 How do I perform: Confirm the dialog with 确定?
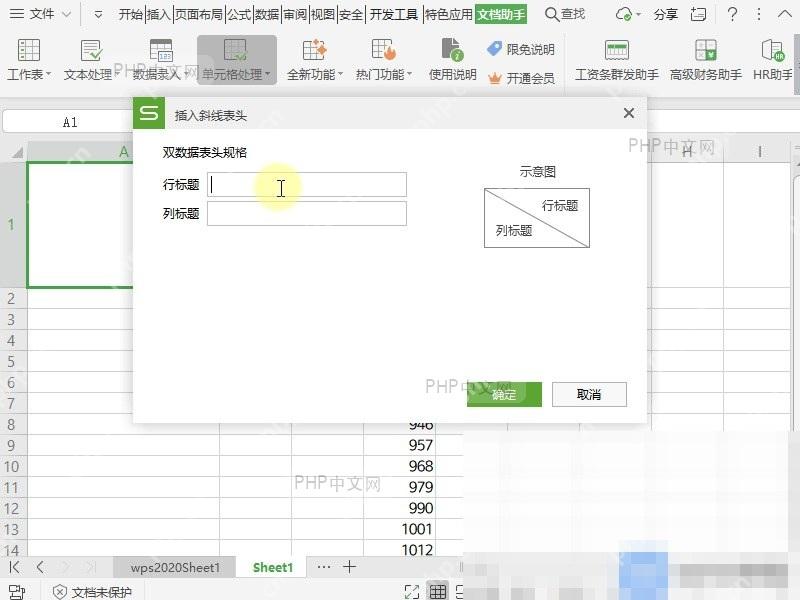[x=504, y=394]
